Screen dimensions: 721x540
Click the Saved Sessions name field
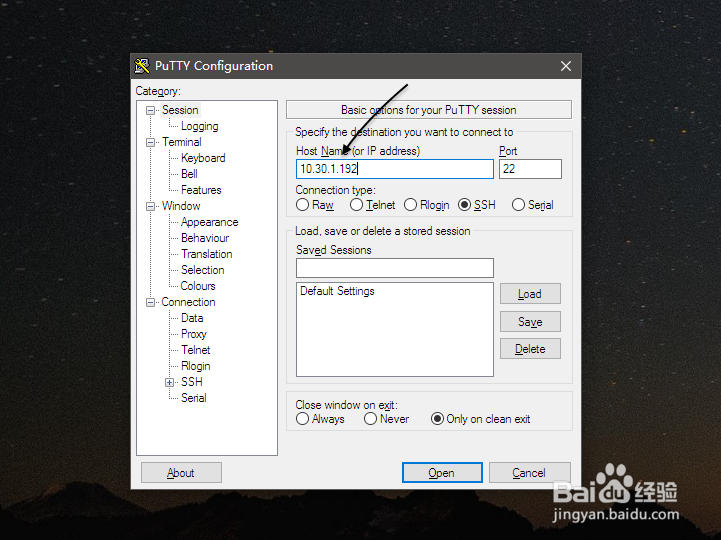(x=395, y=268)
